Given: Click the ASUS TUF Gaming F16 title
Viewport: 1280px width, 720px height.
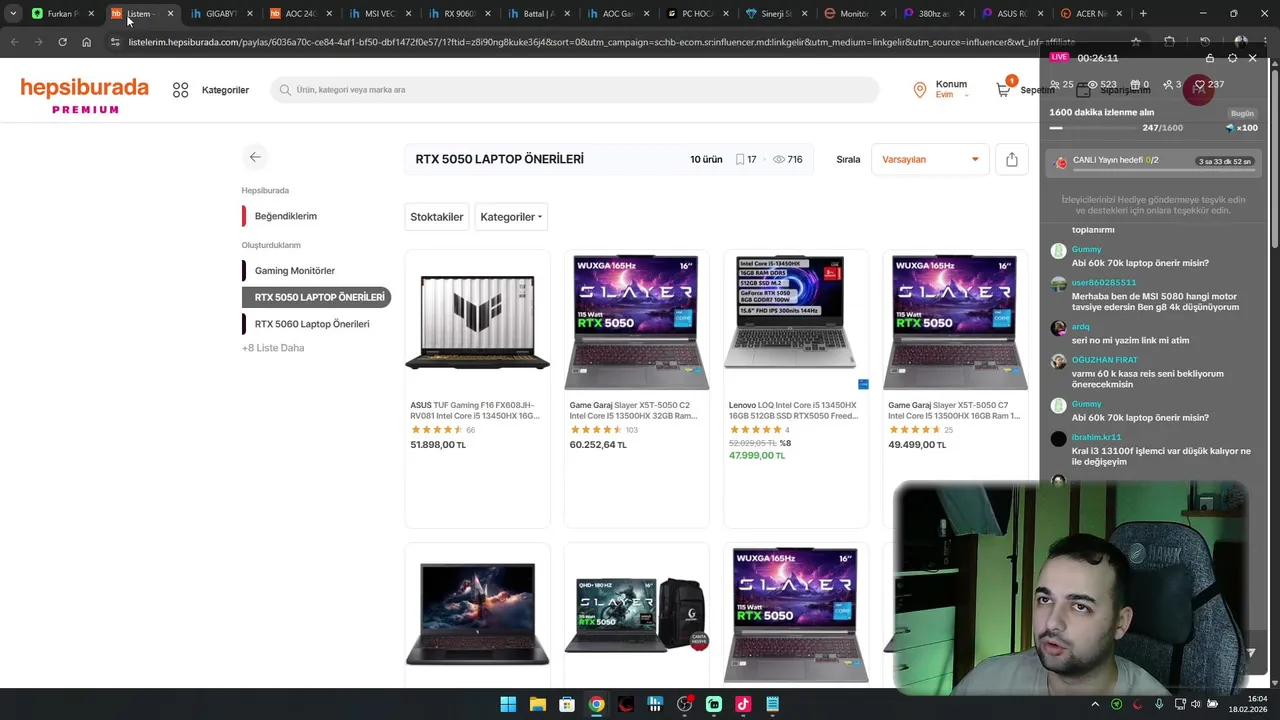Looking at the screenshot, I should [476, 410].
